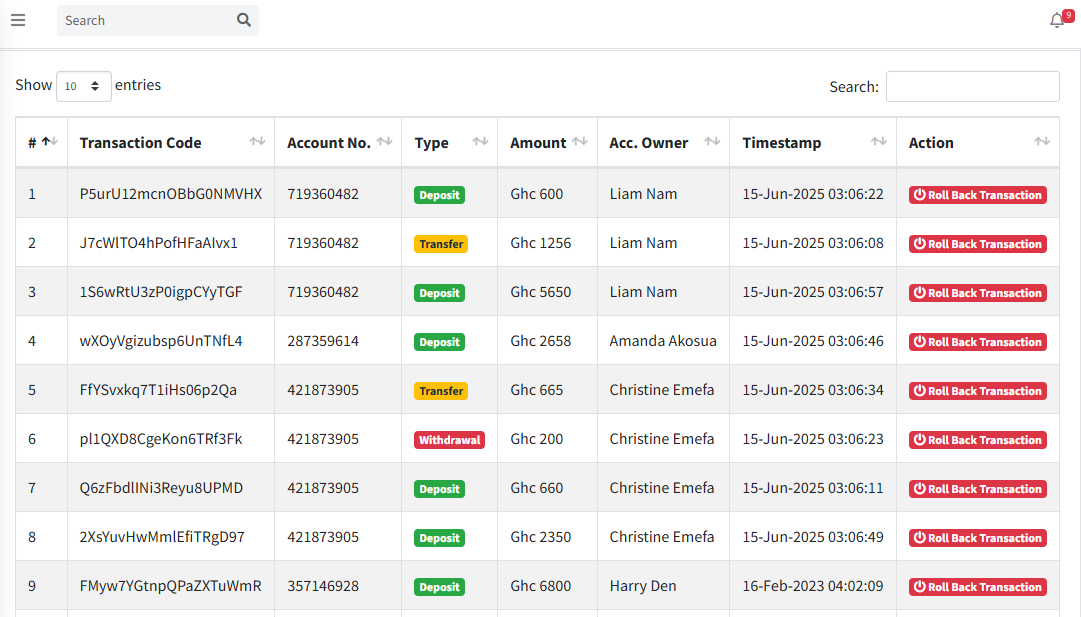This screenshot has height=617, width=1081.
Task: Click the Transfer badge for Ghc 665
Action: click(x=441, y=391)
